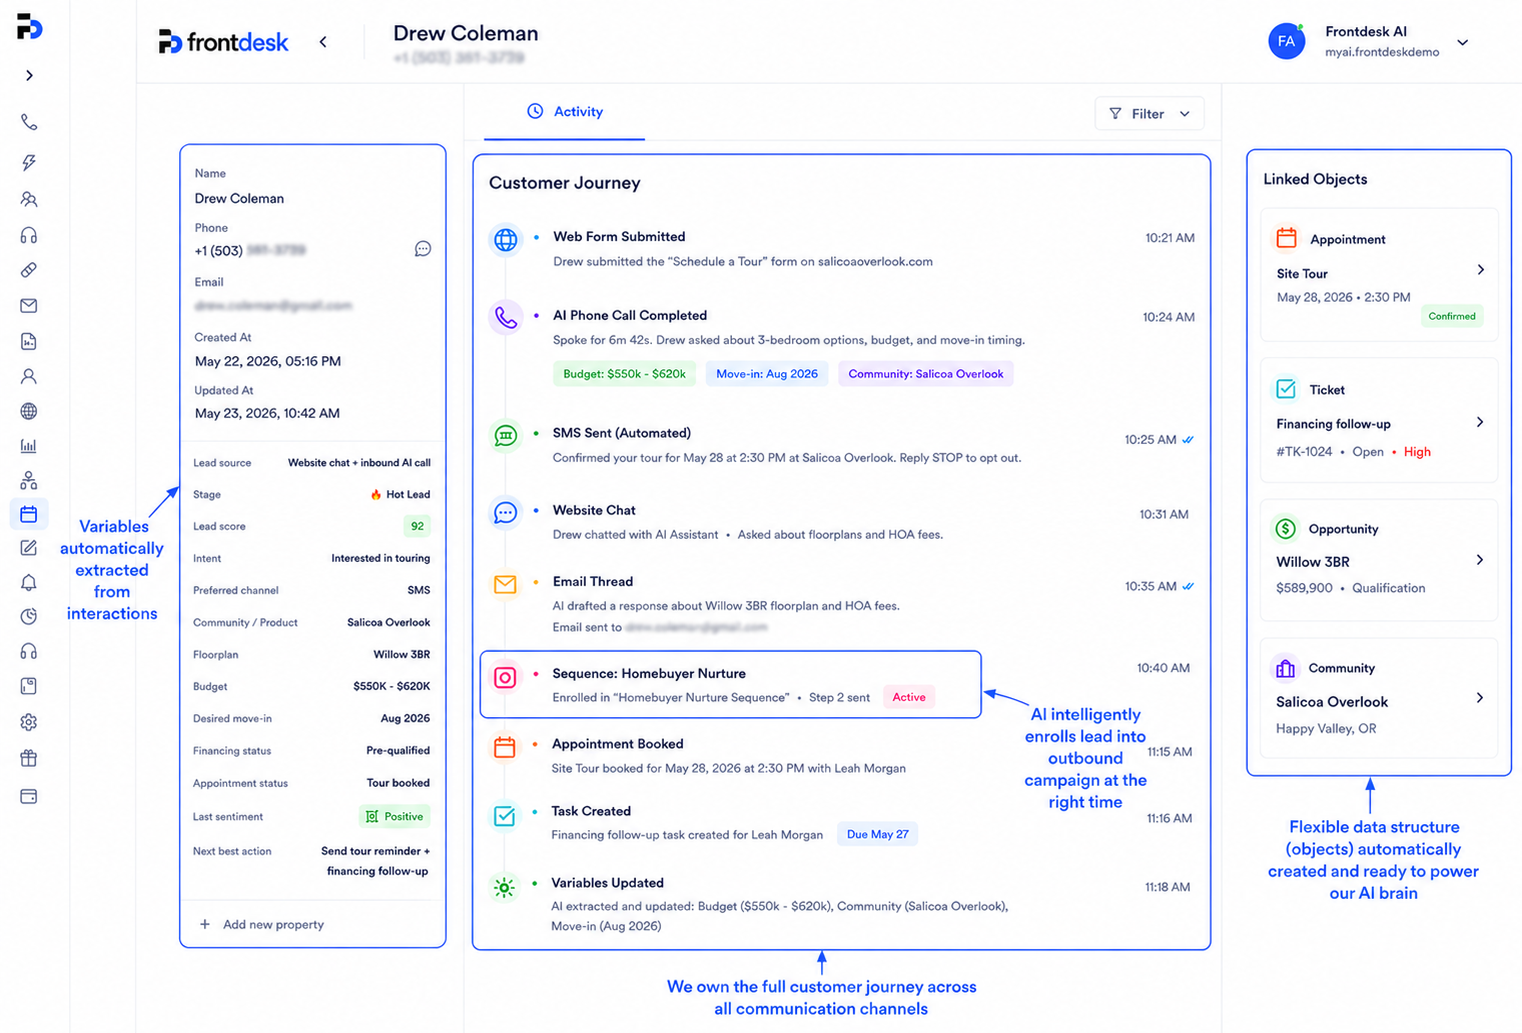Screen dimensions: 1522x1033
Task: Select the highlighted calendar icon in sidebar
Action: tap(29, 514)
